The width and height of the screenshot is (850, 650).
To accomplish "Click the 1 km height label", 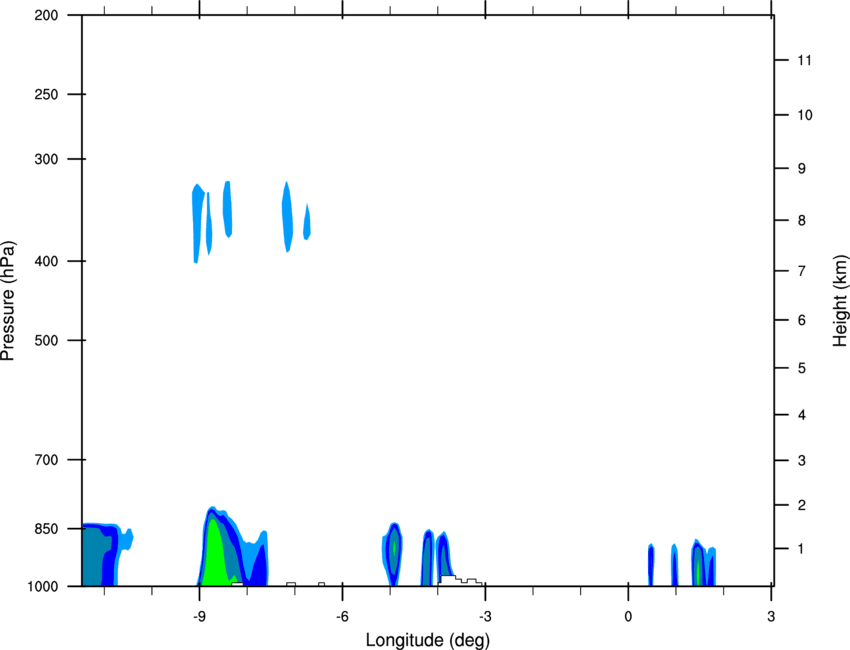I will click(802, 549).
